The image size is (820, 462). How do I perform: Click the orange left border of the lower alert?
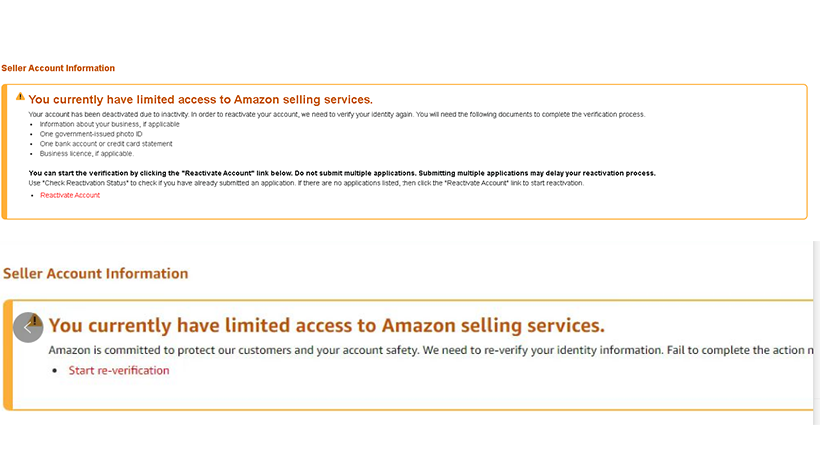[8, 355]
